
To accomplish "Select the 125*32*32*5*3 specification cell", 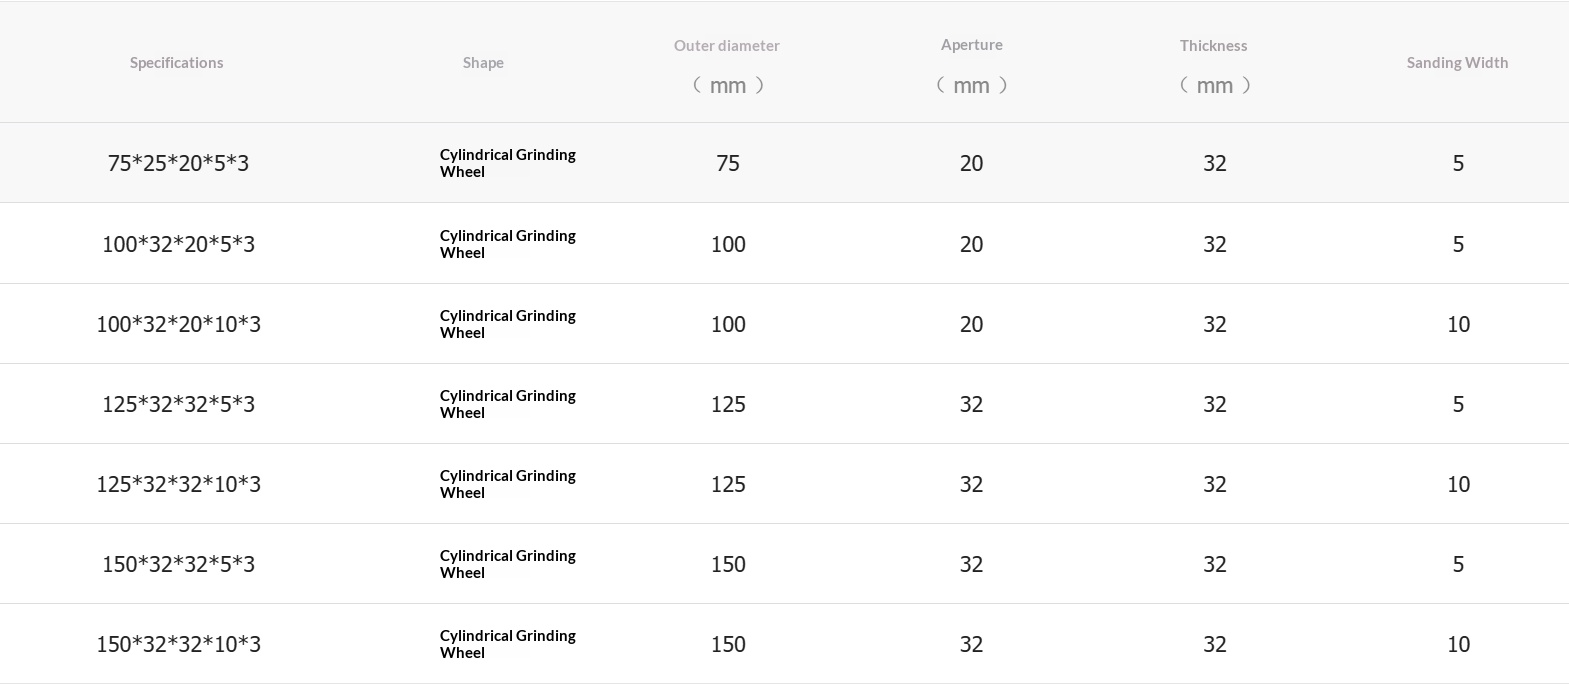I will click(x=178, y=404).
